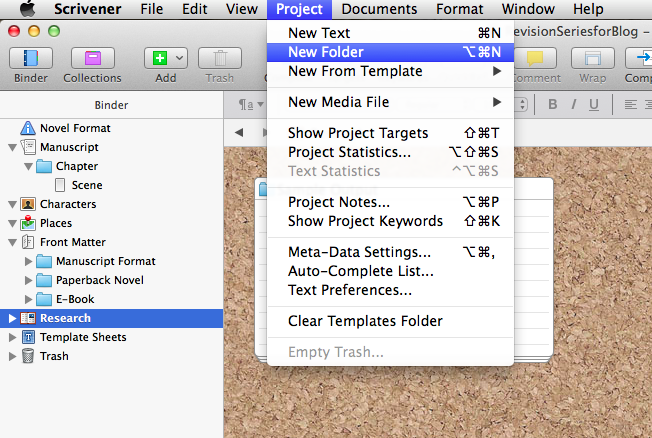Click the font size stepper arrows
This screenshot has height=438, width=652.
click(x=521, y=104)
